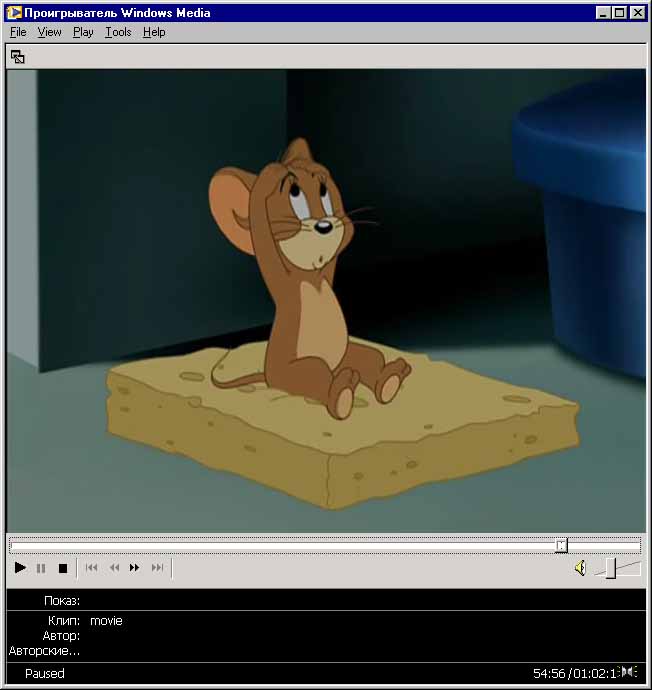This screenshot has width=652, height=690.
Task: Click the video frame showing Jerry
Action: coord(326,301)
